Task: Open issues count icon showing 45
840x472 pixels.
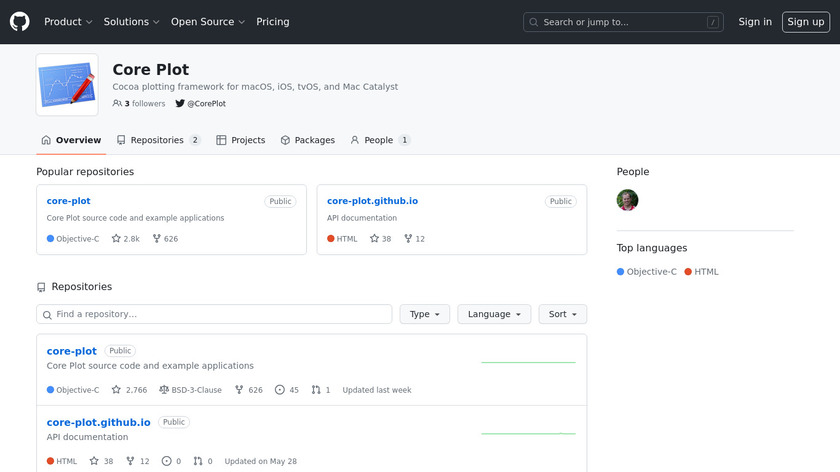Action: [x=279, y=390]
